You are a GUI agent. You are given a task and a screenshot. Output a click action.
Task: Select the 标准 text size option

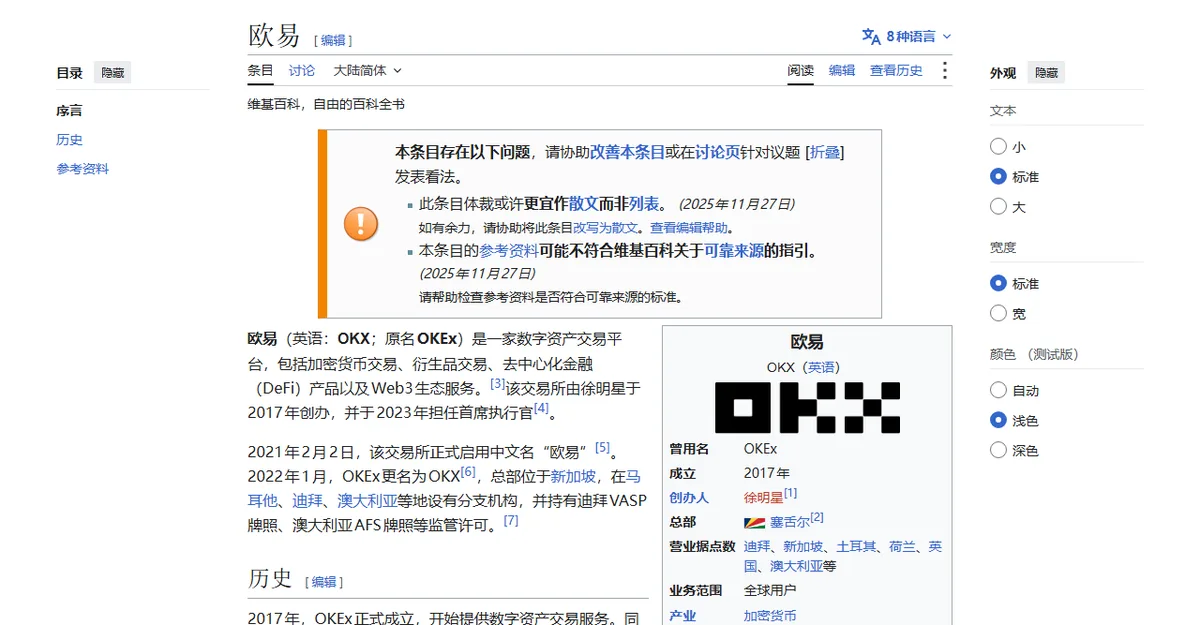click(x=998, y=176)
